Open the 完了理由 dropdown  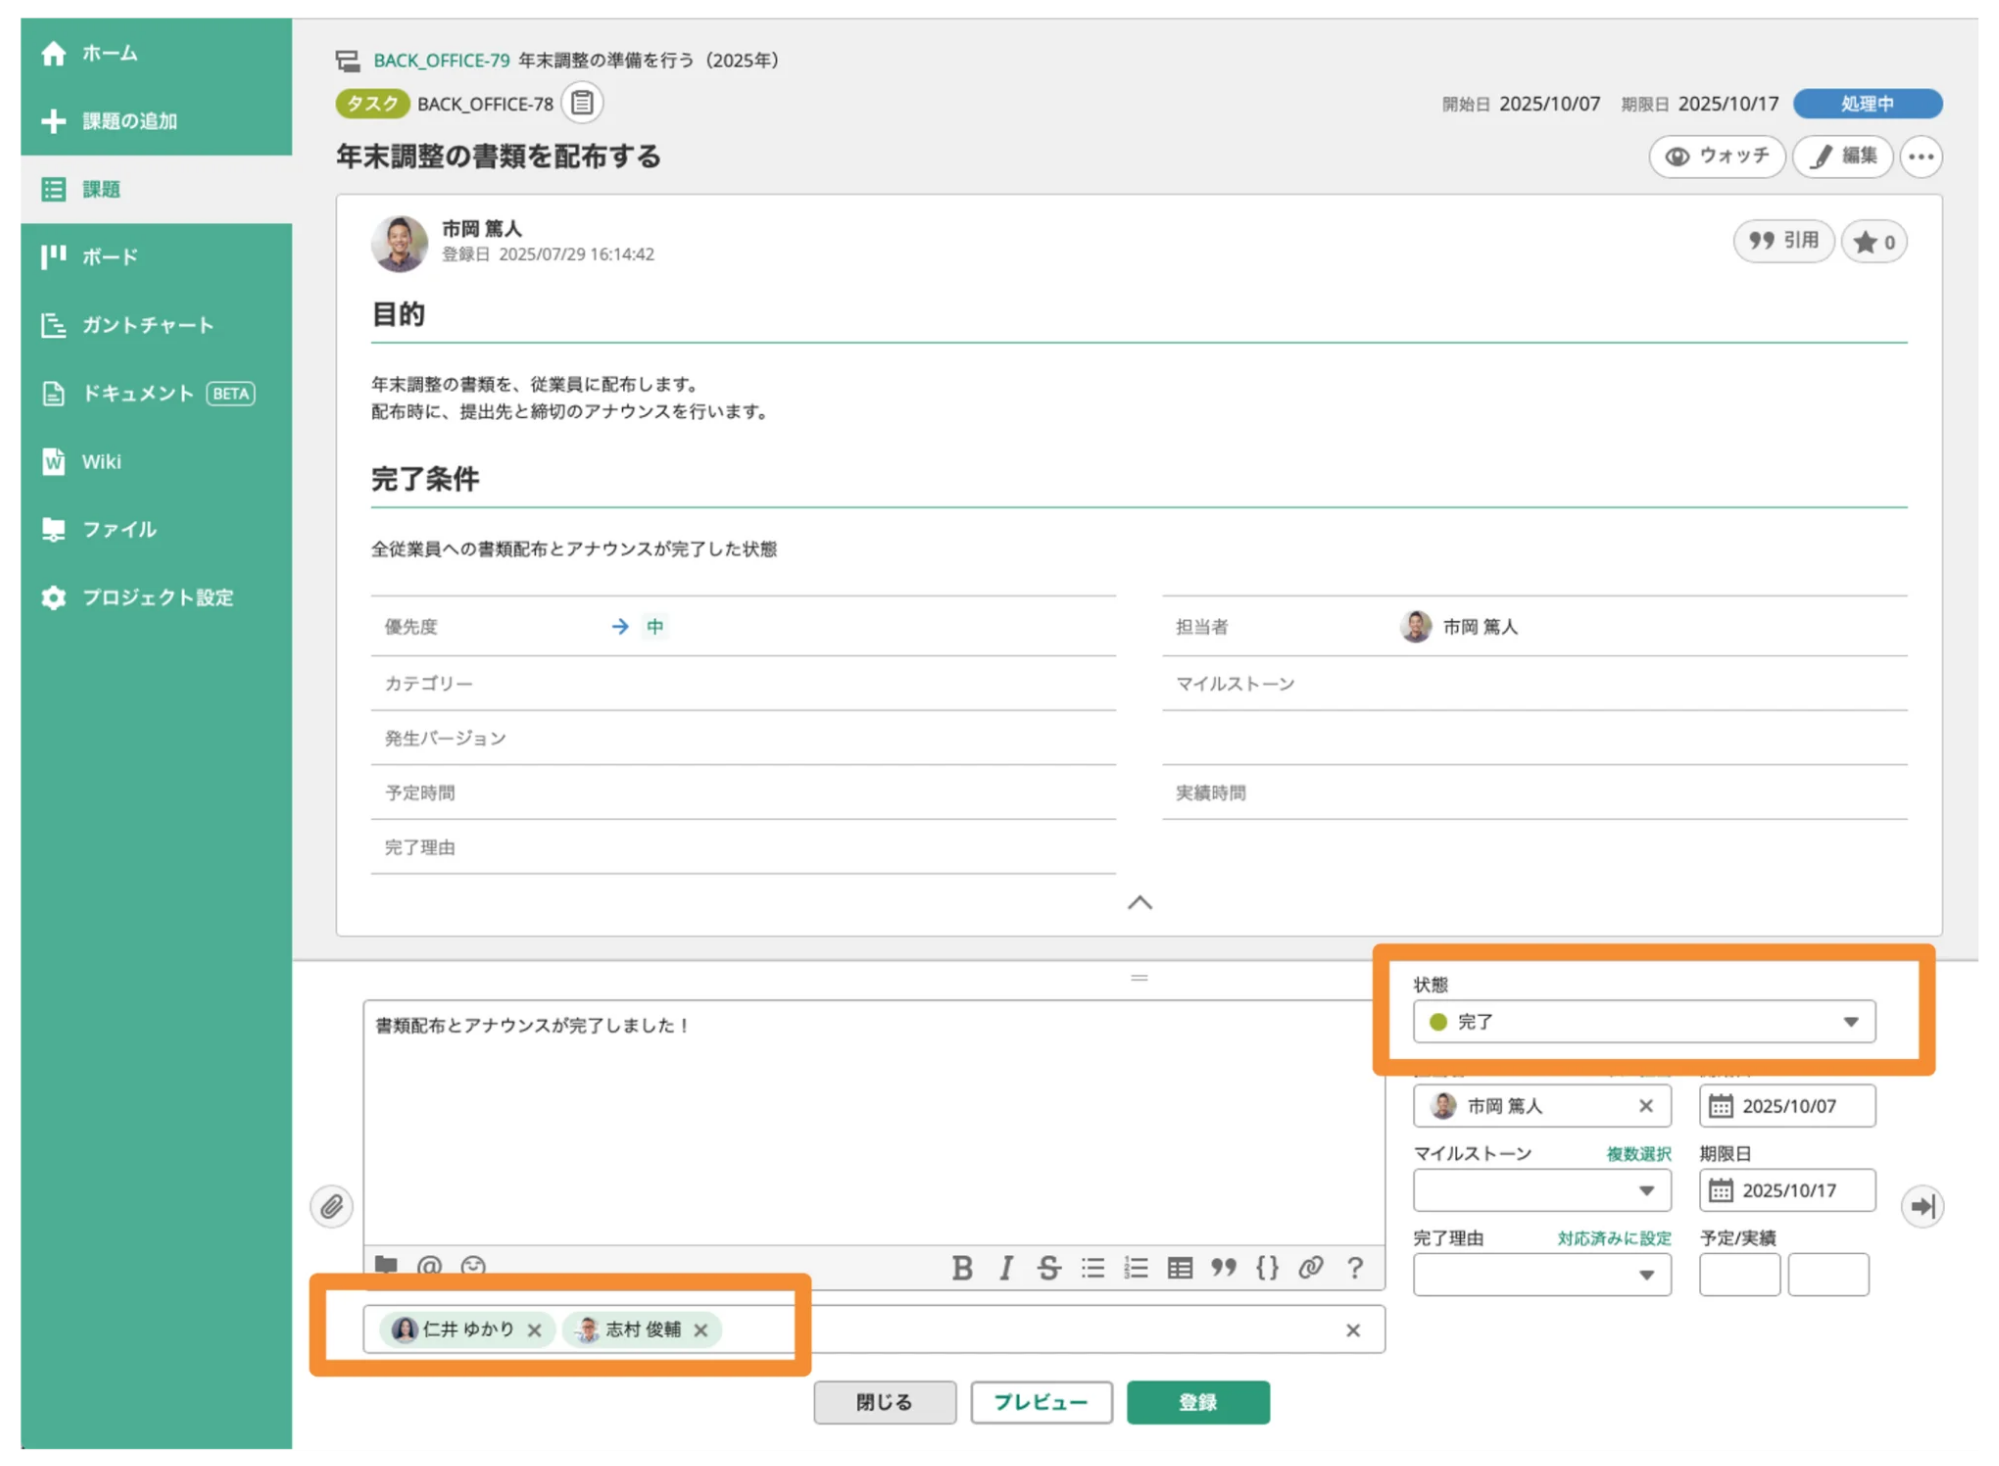(x=1541, y=1275)
